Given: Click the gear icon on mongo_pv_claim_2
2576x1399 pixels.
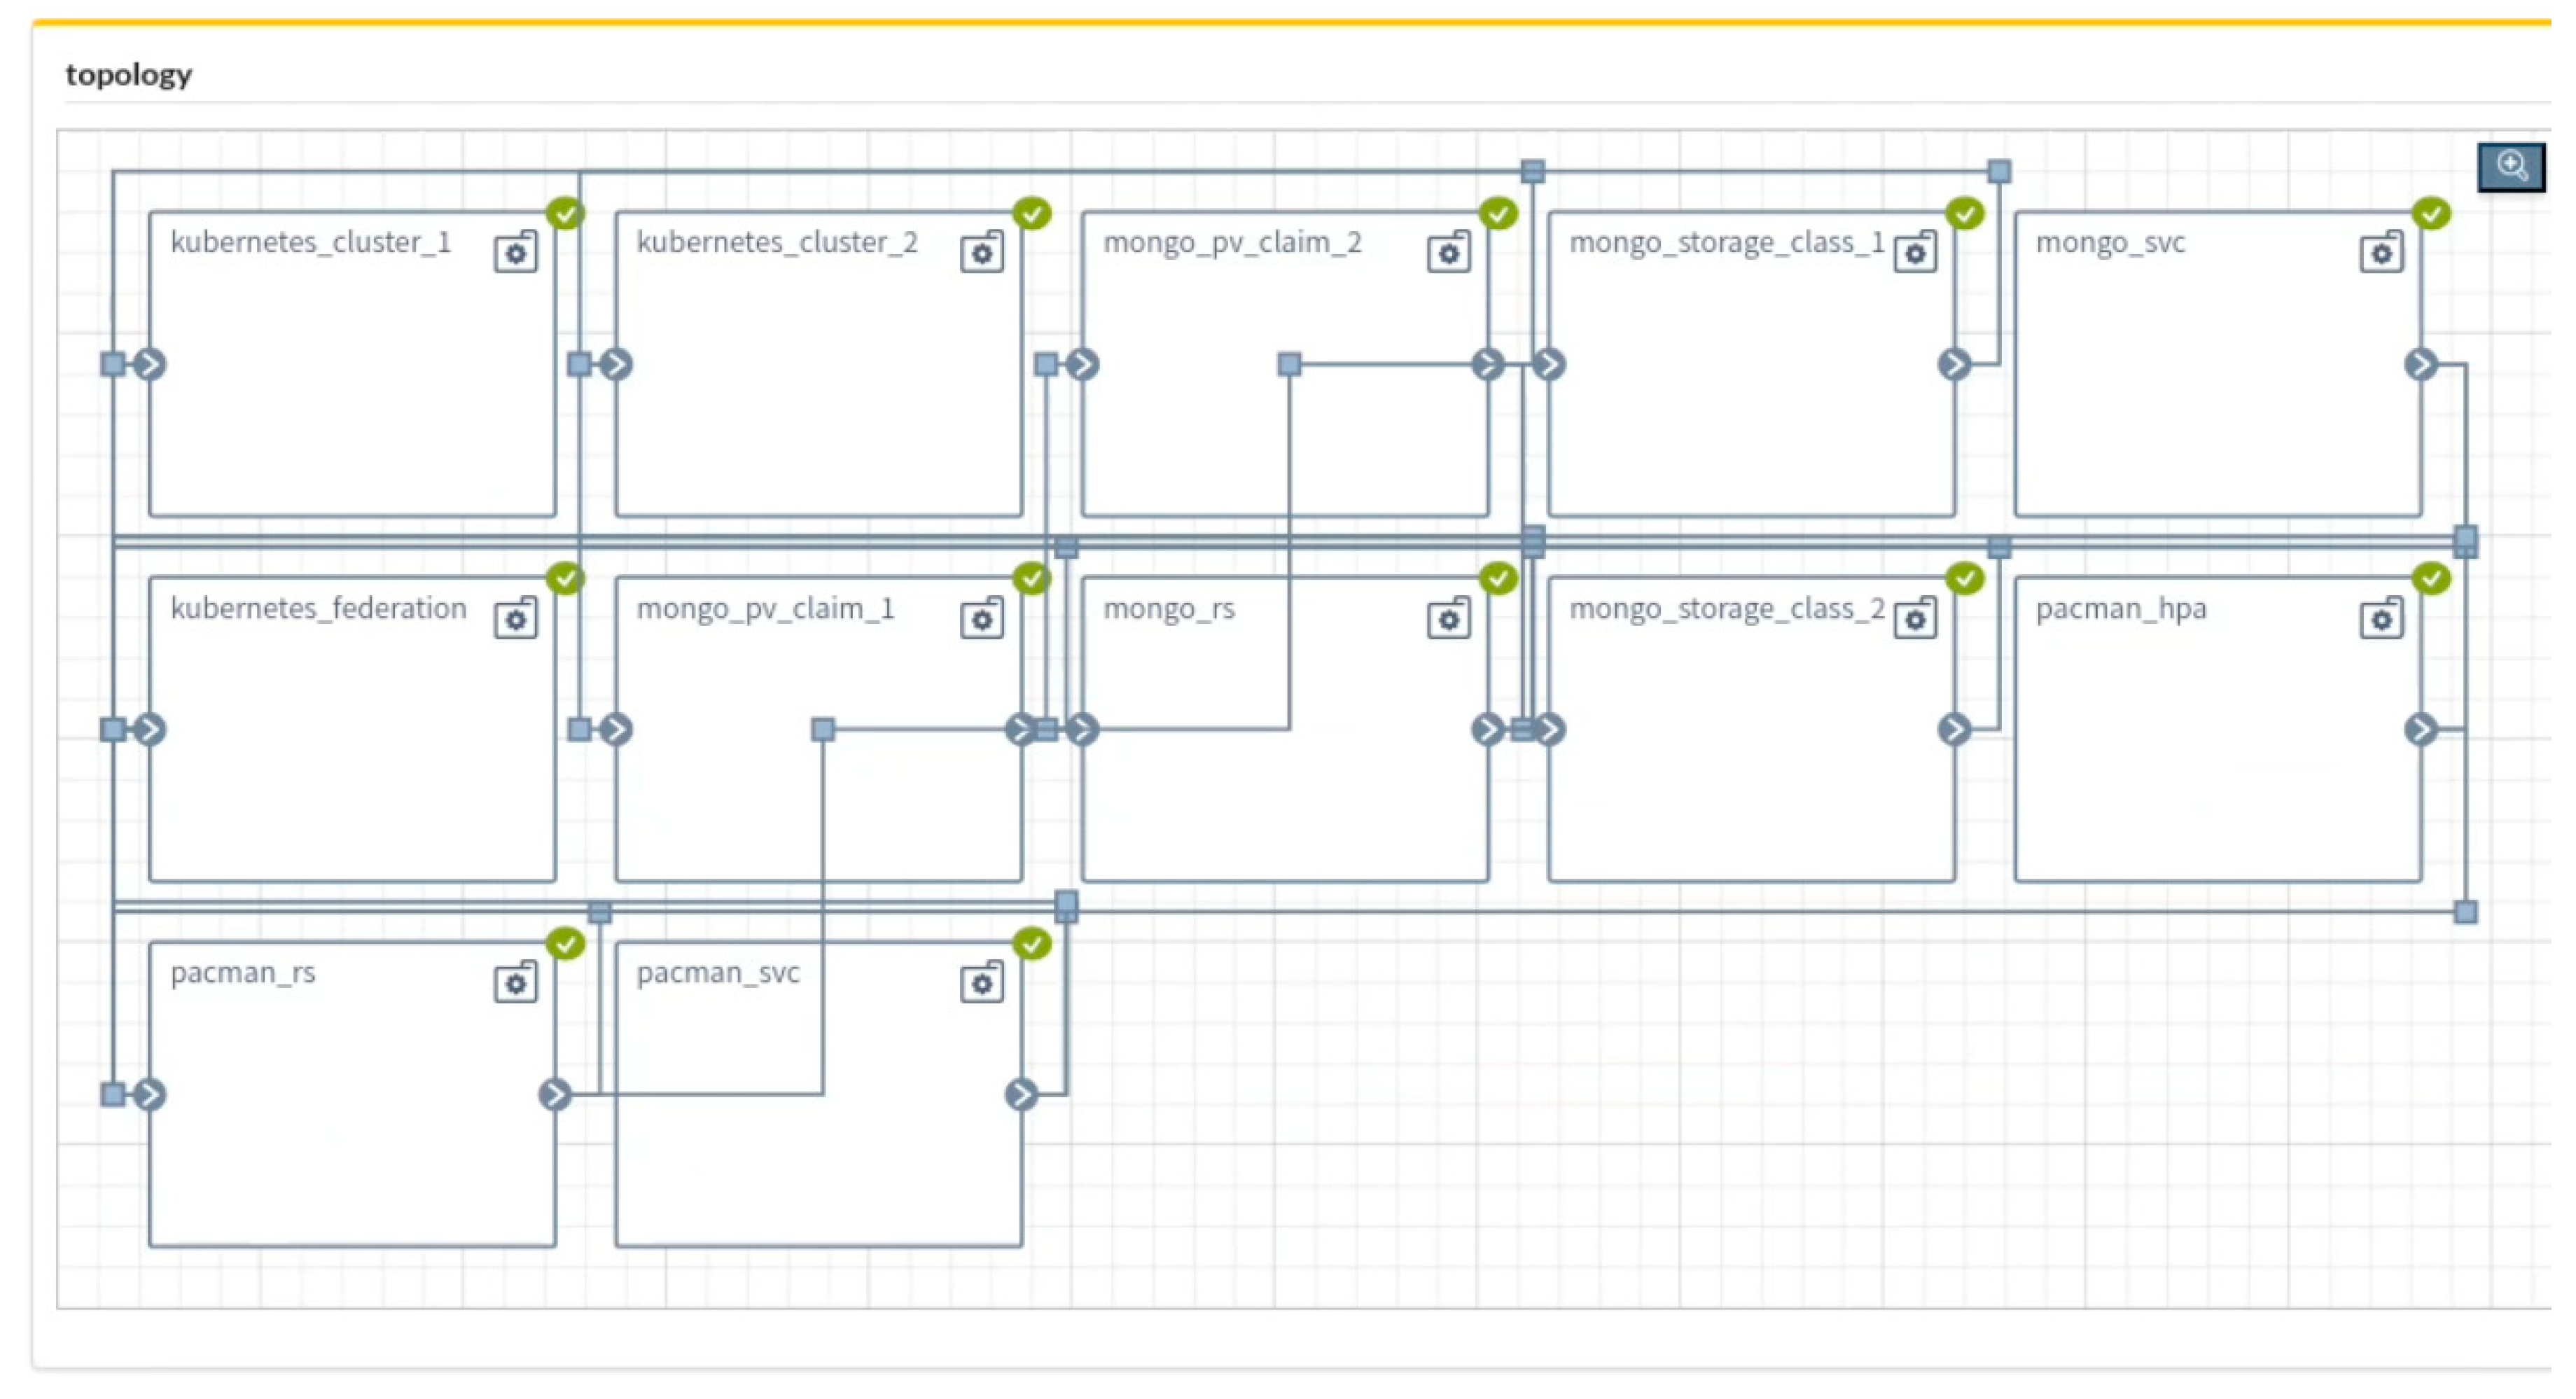Looking at the screenshot, I should tap(1447, 253).
